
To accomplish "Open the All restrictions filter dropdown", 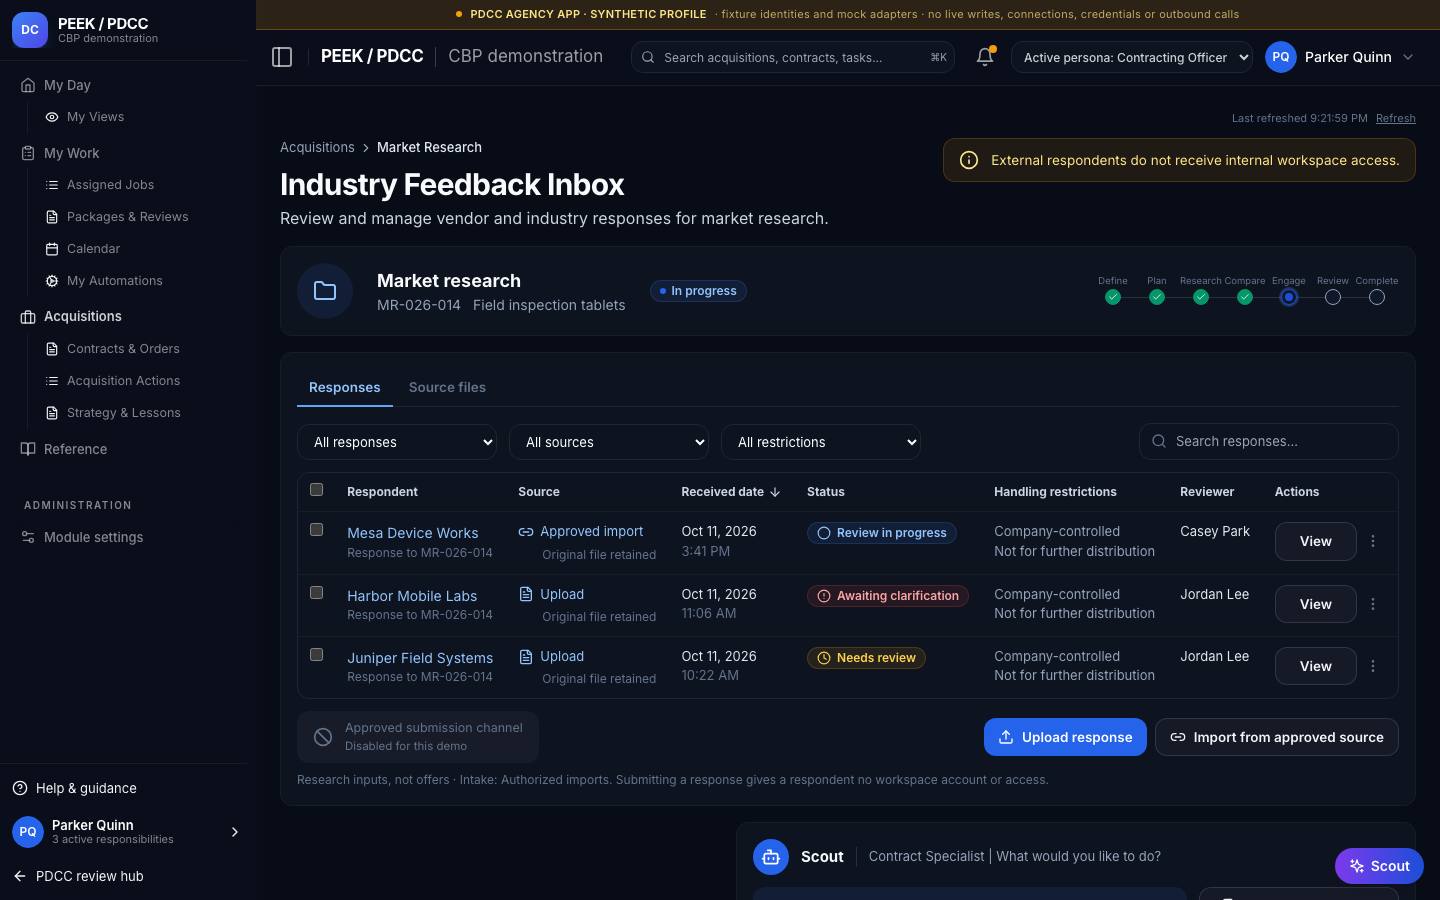I will pos(821,442).
